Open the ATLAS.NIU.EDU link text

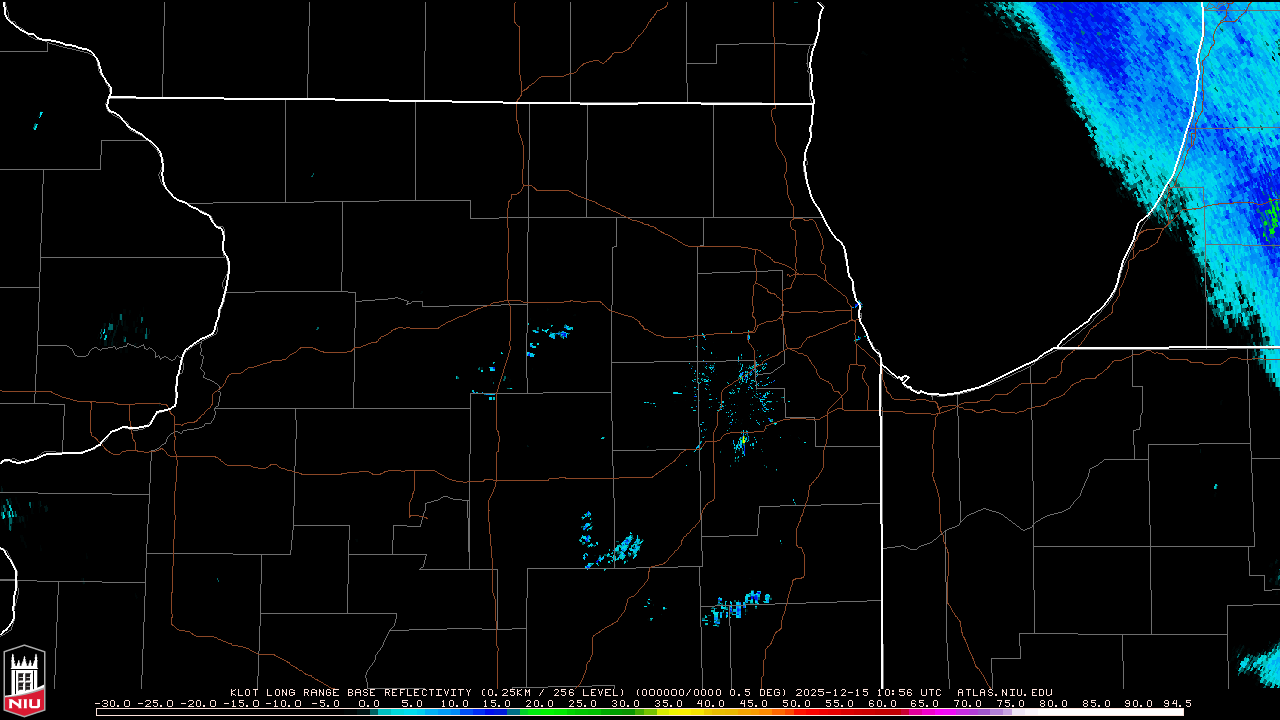(x=1004, y=692)
